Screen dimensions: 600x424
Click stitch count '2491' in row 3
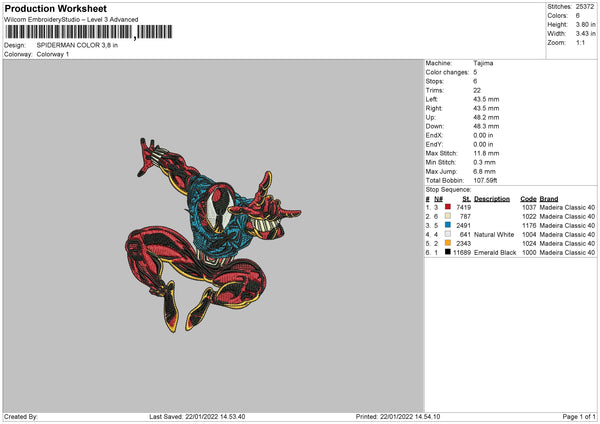click(x=463, y=226)
